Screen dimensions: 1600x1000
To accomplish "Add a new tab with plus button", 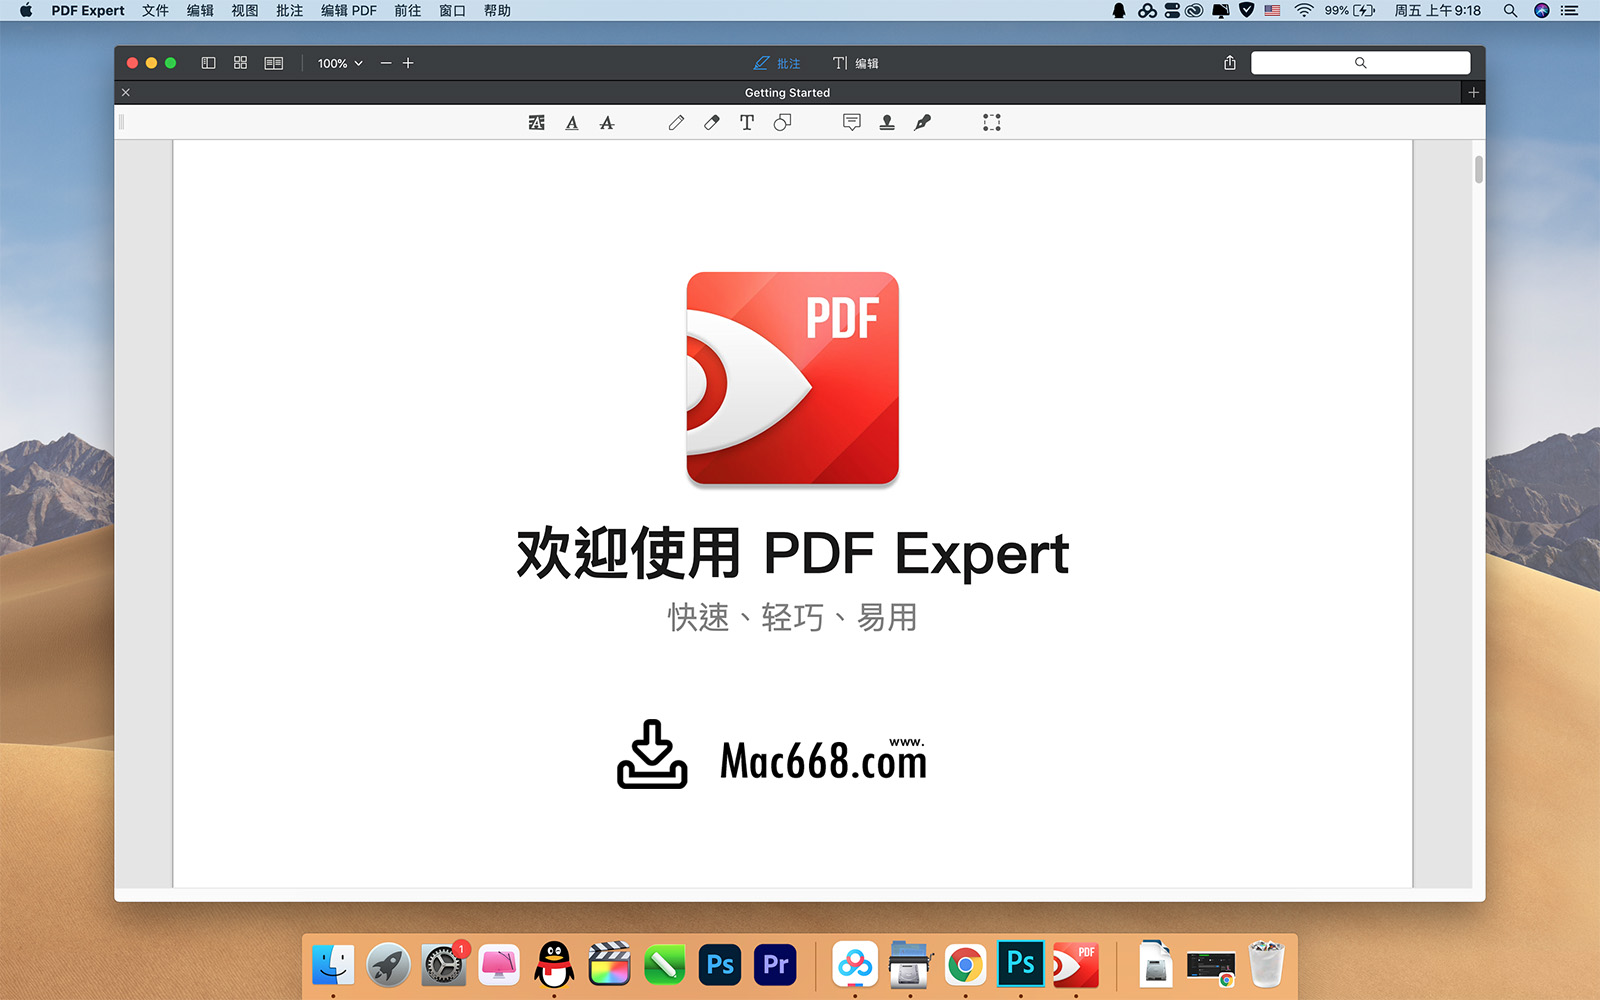I will 1473,92.
